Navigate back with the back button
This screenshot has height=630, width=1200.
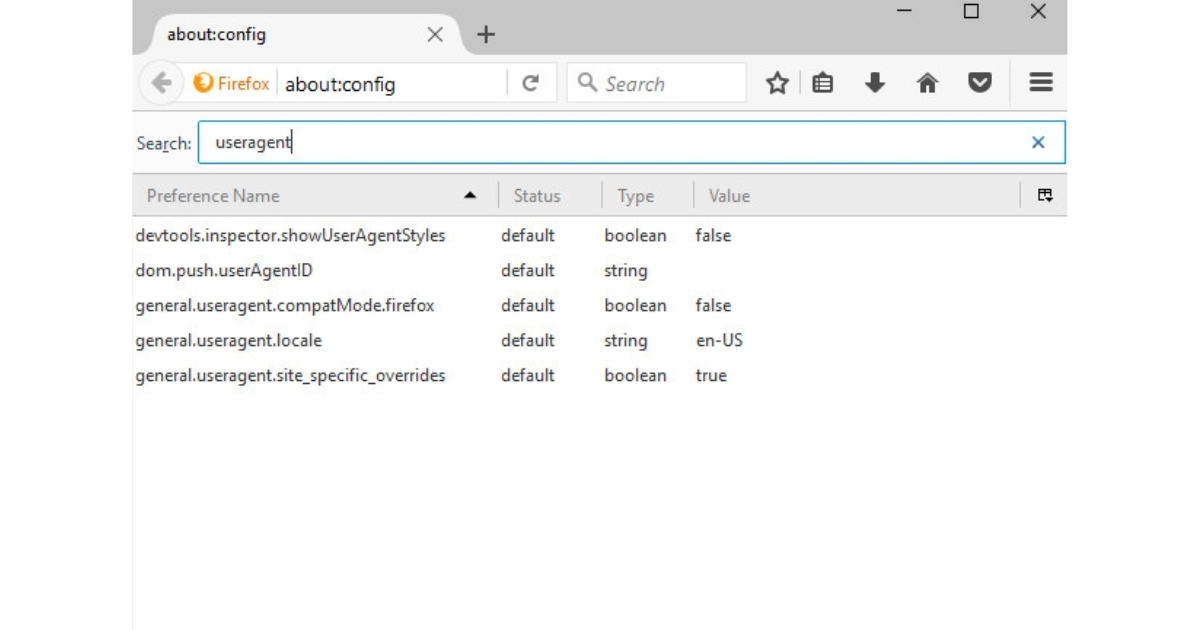tap(160, 84)
